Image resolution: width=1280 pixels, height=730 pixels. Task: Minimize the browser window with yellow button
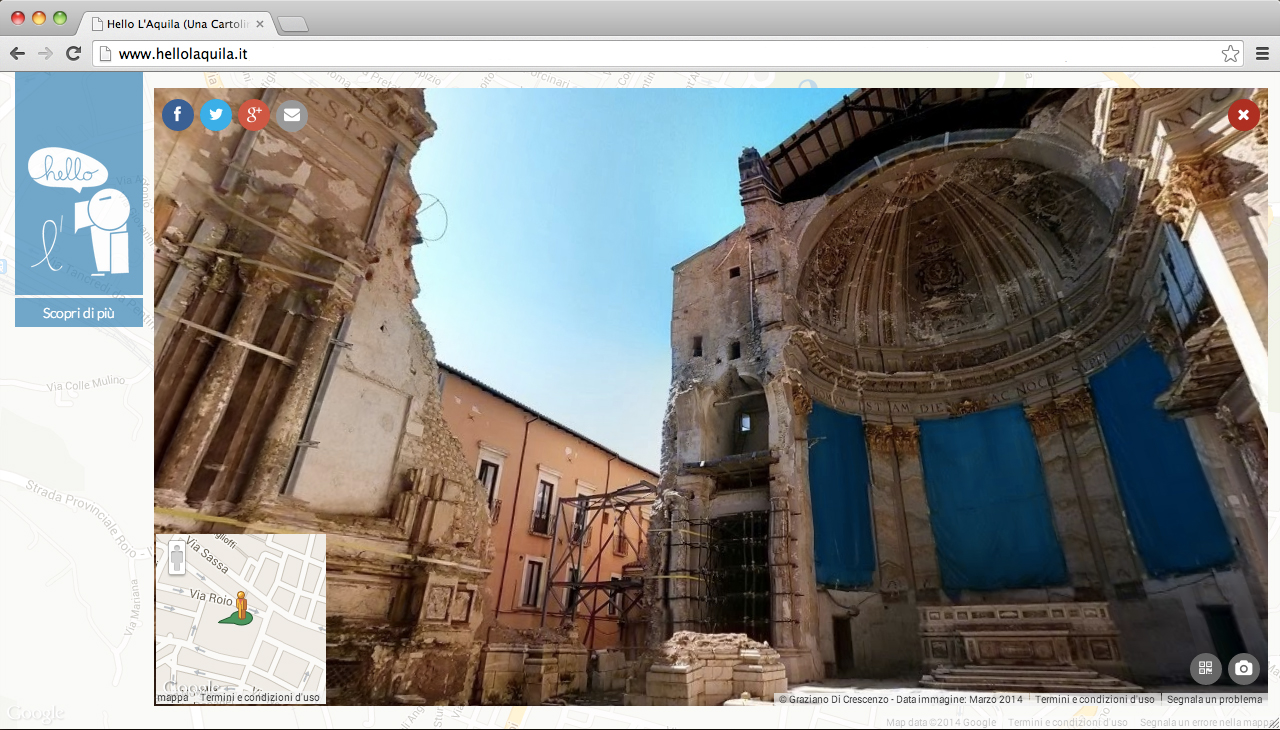coord(39,18)
